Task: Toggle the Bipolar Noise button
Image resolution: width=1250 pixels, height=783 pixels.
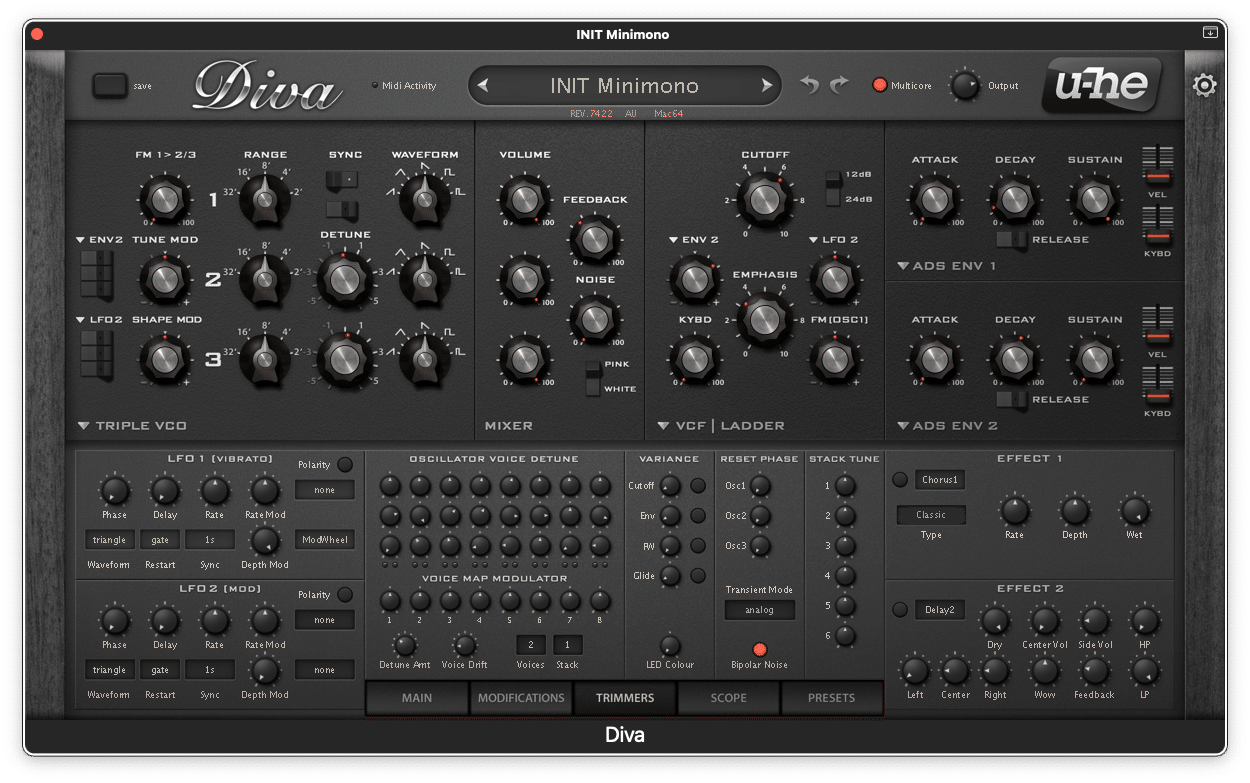Action: (x=760, y=649)
